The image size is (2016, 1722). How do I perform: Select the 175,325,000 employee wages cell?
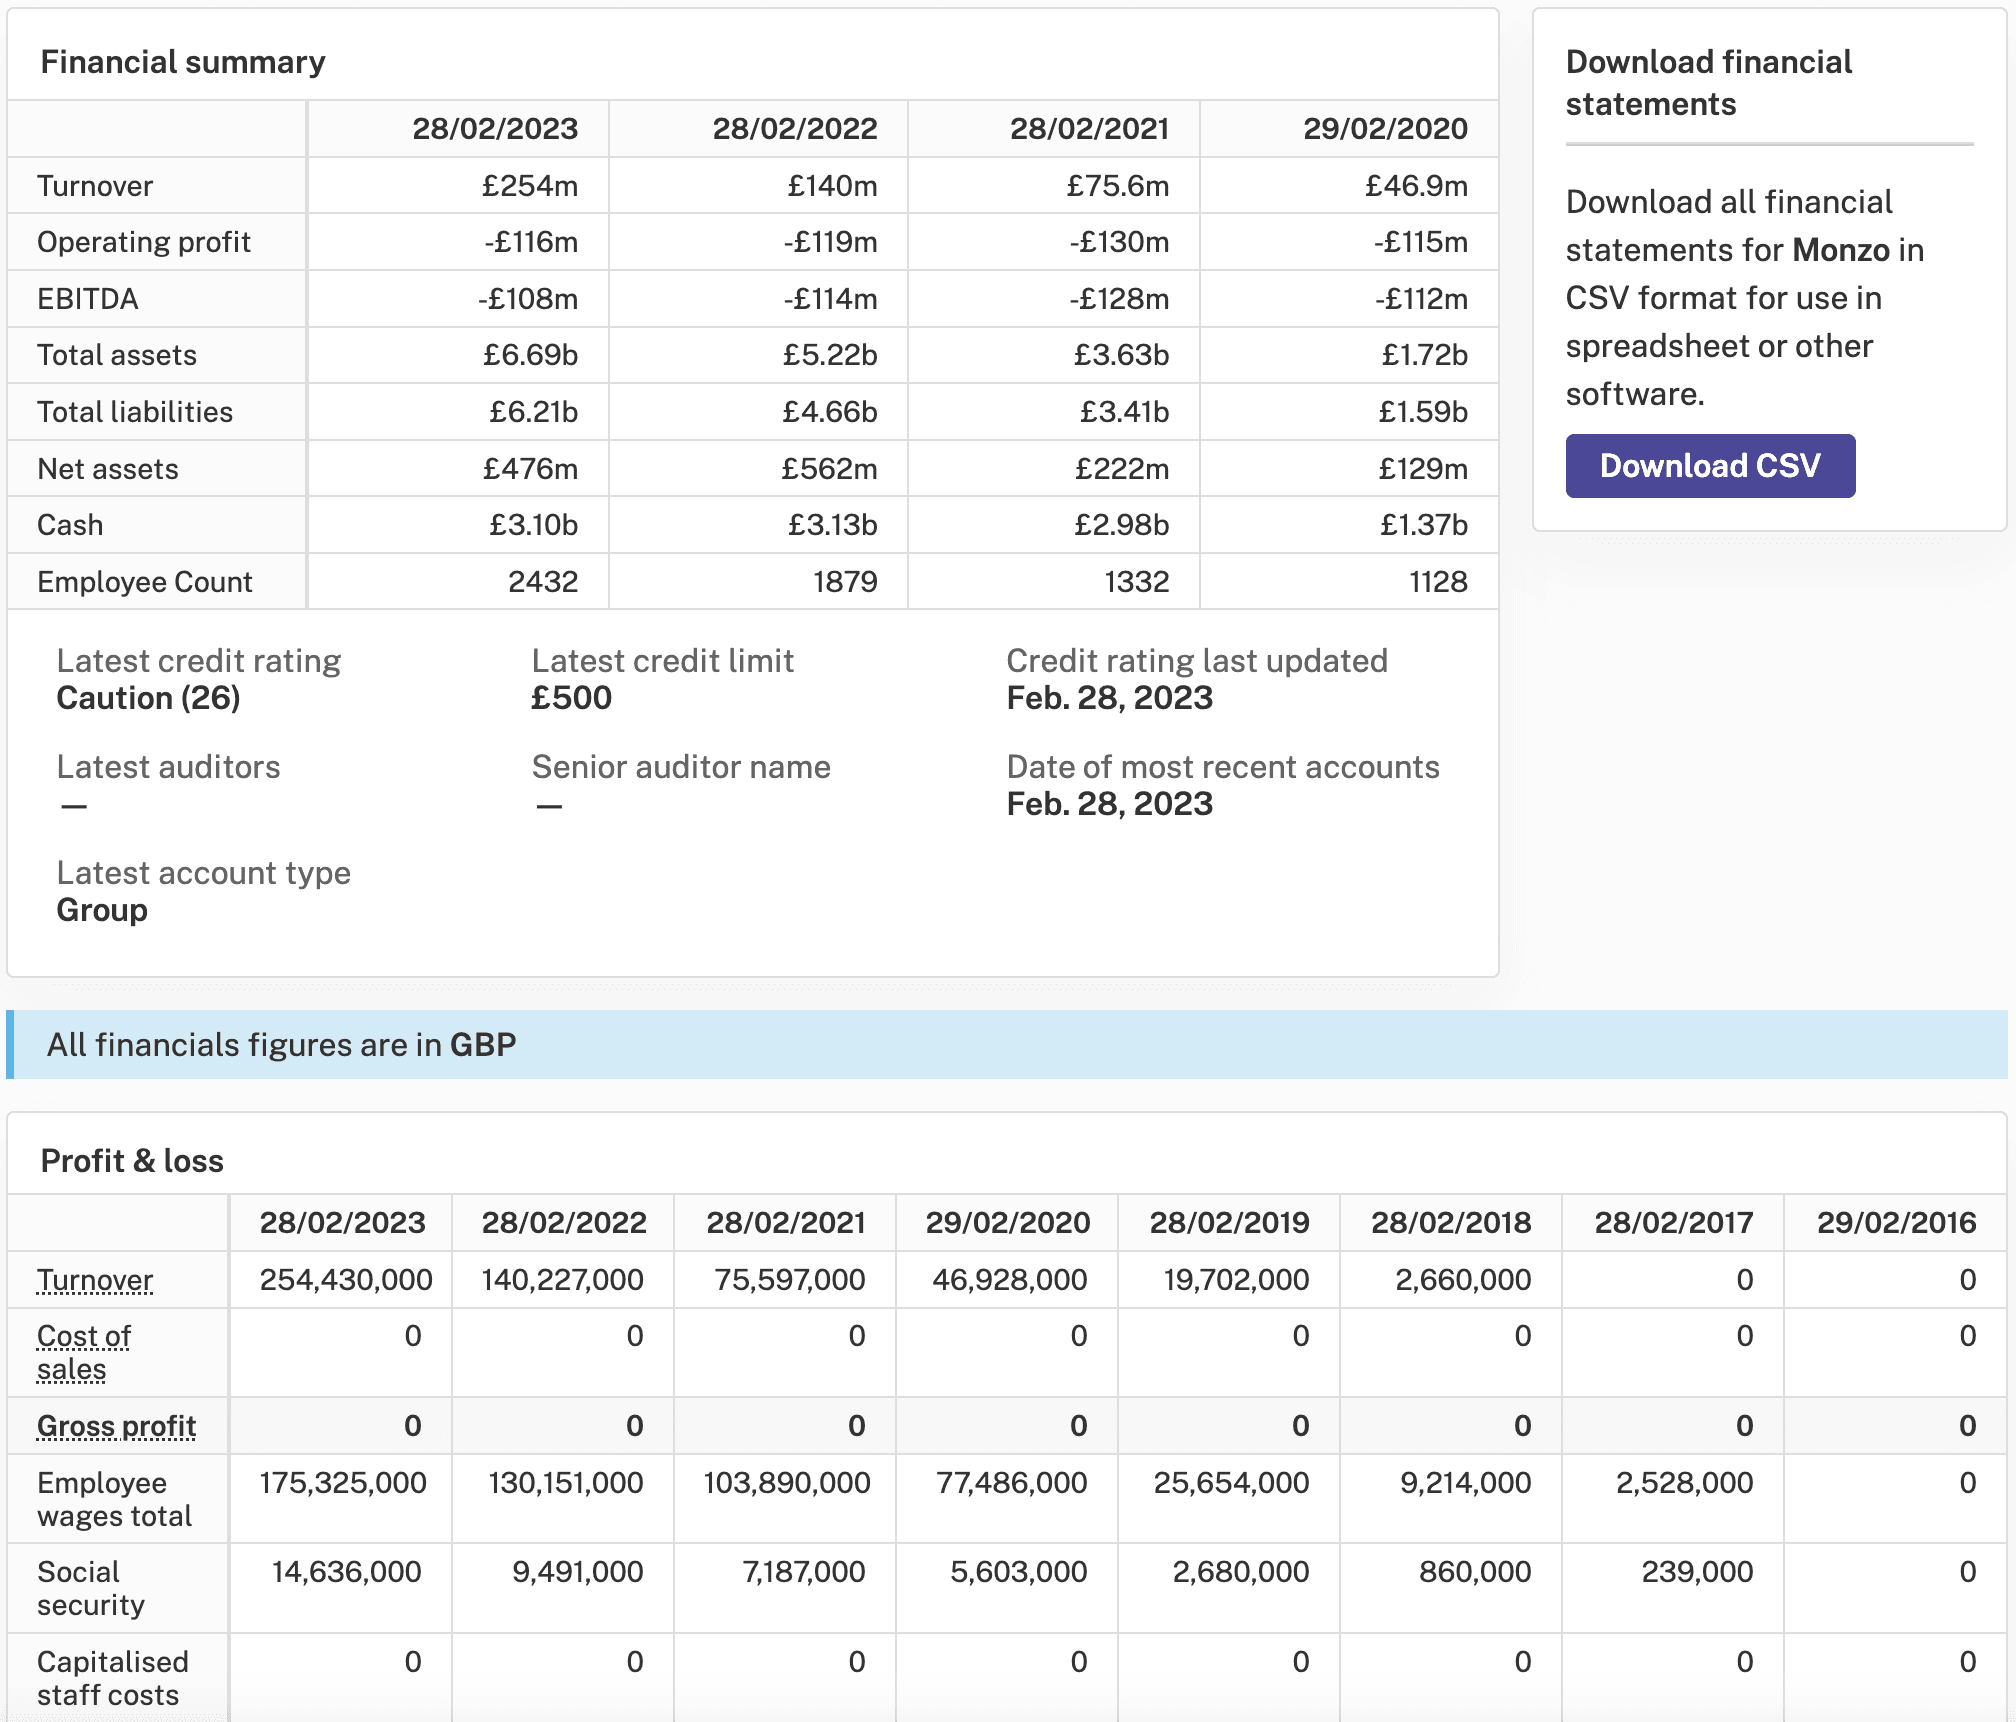(x=343, y=1483)
